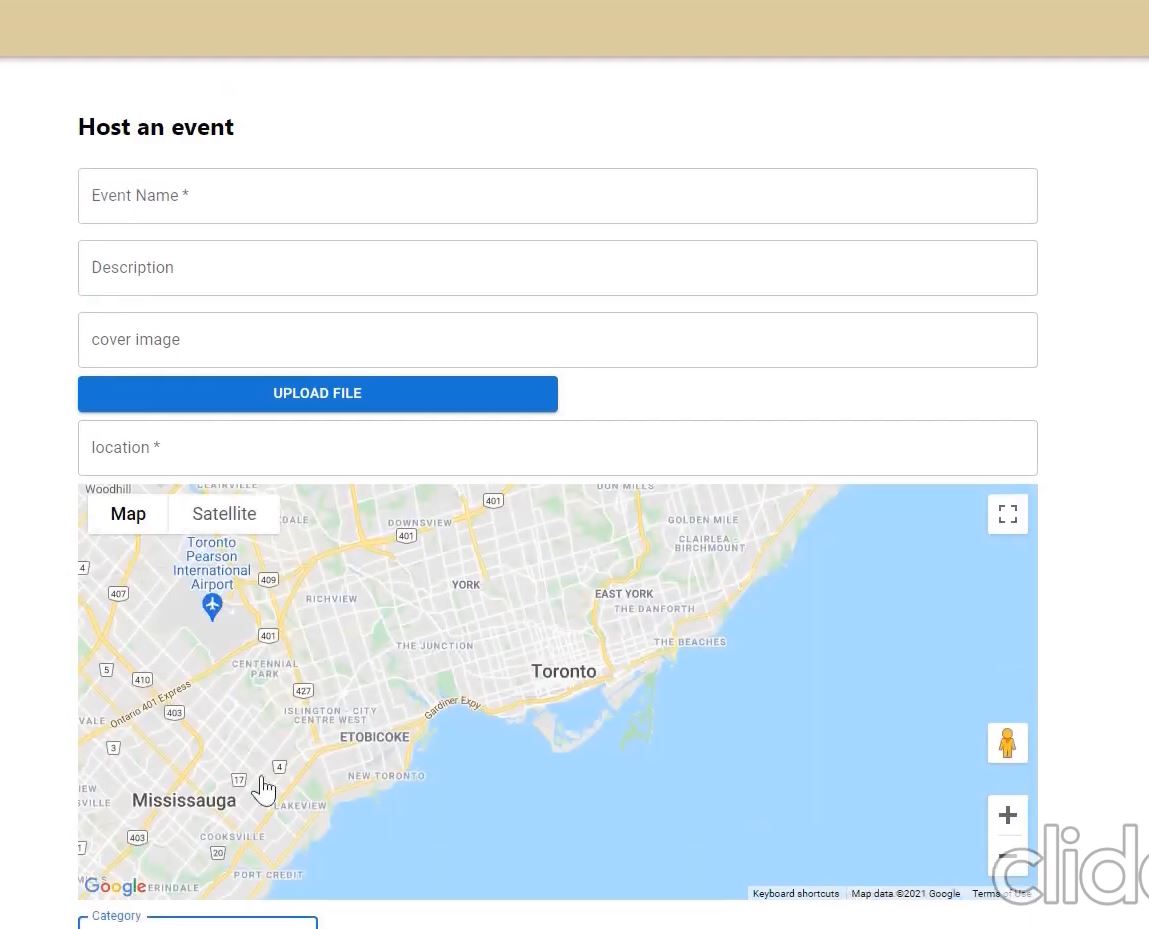Click the 407 highway shield on map
This screenshot has width=1149, height=929.
pos(118,593)
